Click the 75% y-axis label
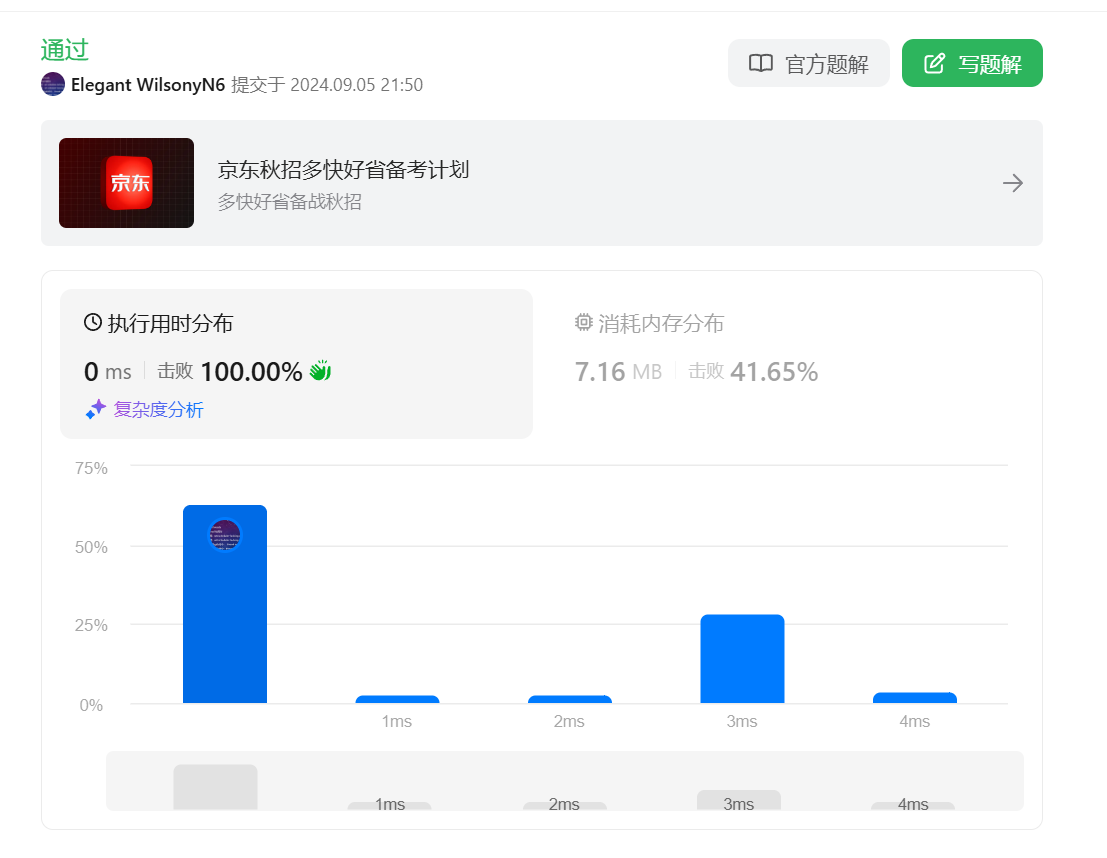1107x858 pixels. pyautogui.click(x=91, y=468)
